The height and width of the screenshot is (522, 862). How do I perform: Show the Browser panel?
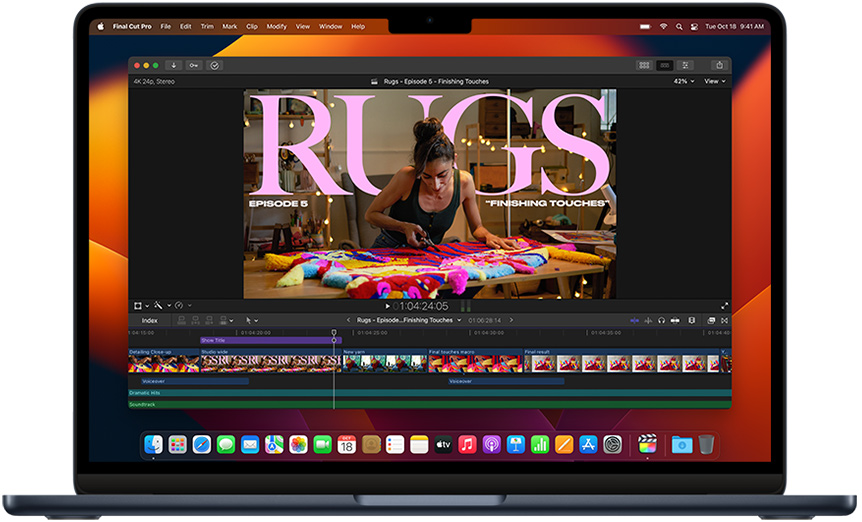644,65
